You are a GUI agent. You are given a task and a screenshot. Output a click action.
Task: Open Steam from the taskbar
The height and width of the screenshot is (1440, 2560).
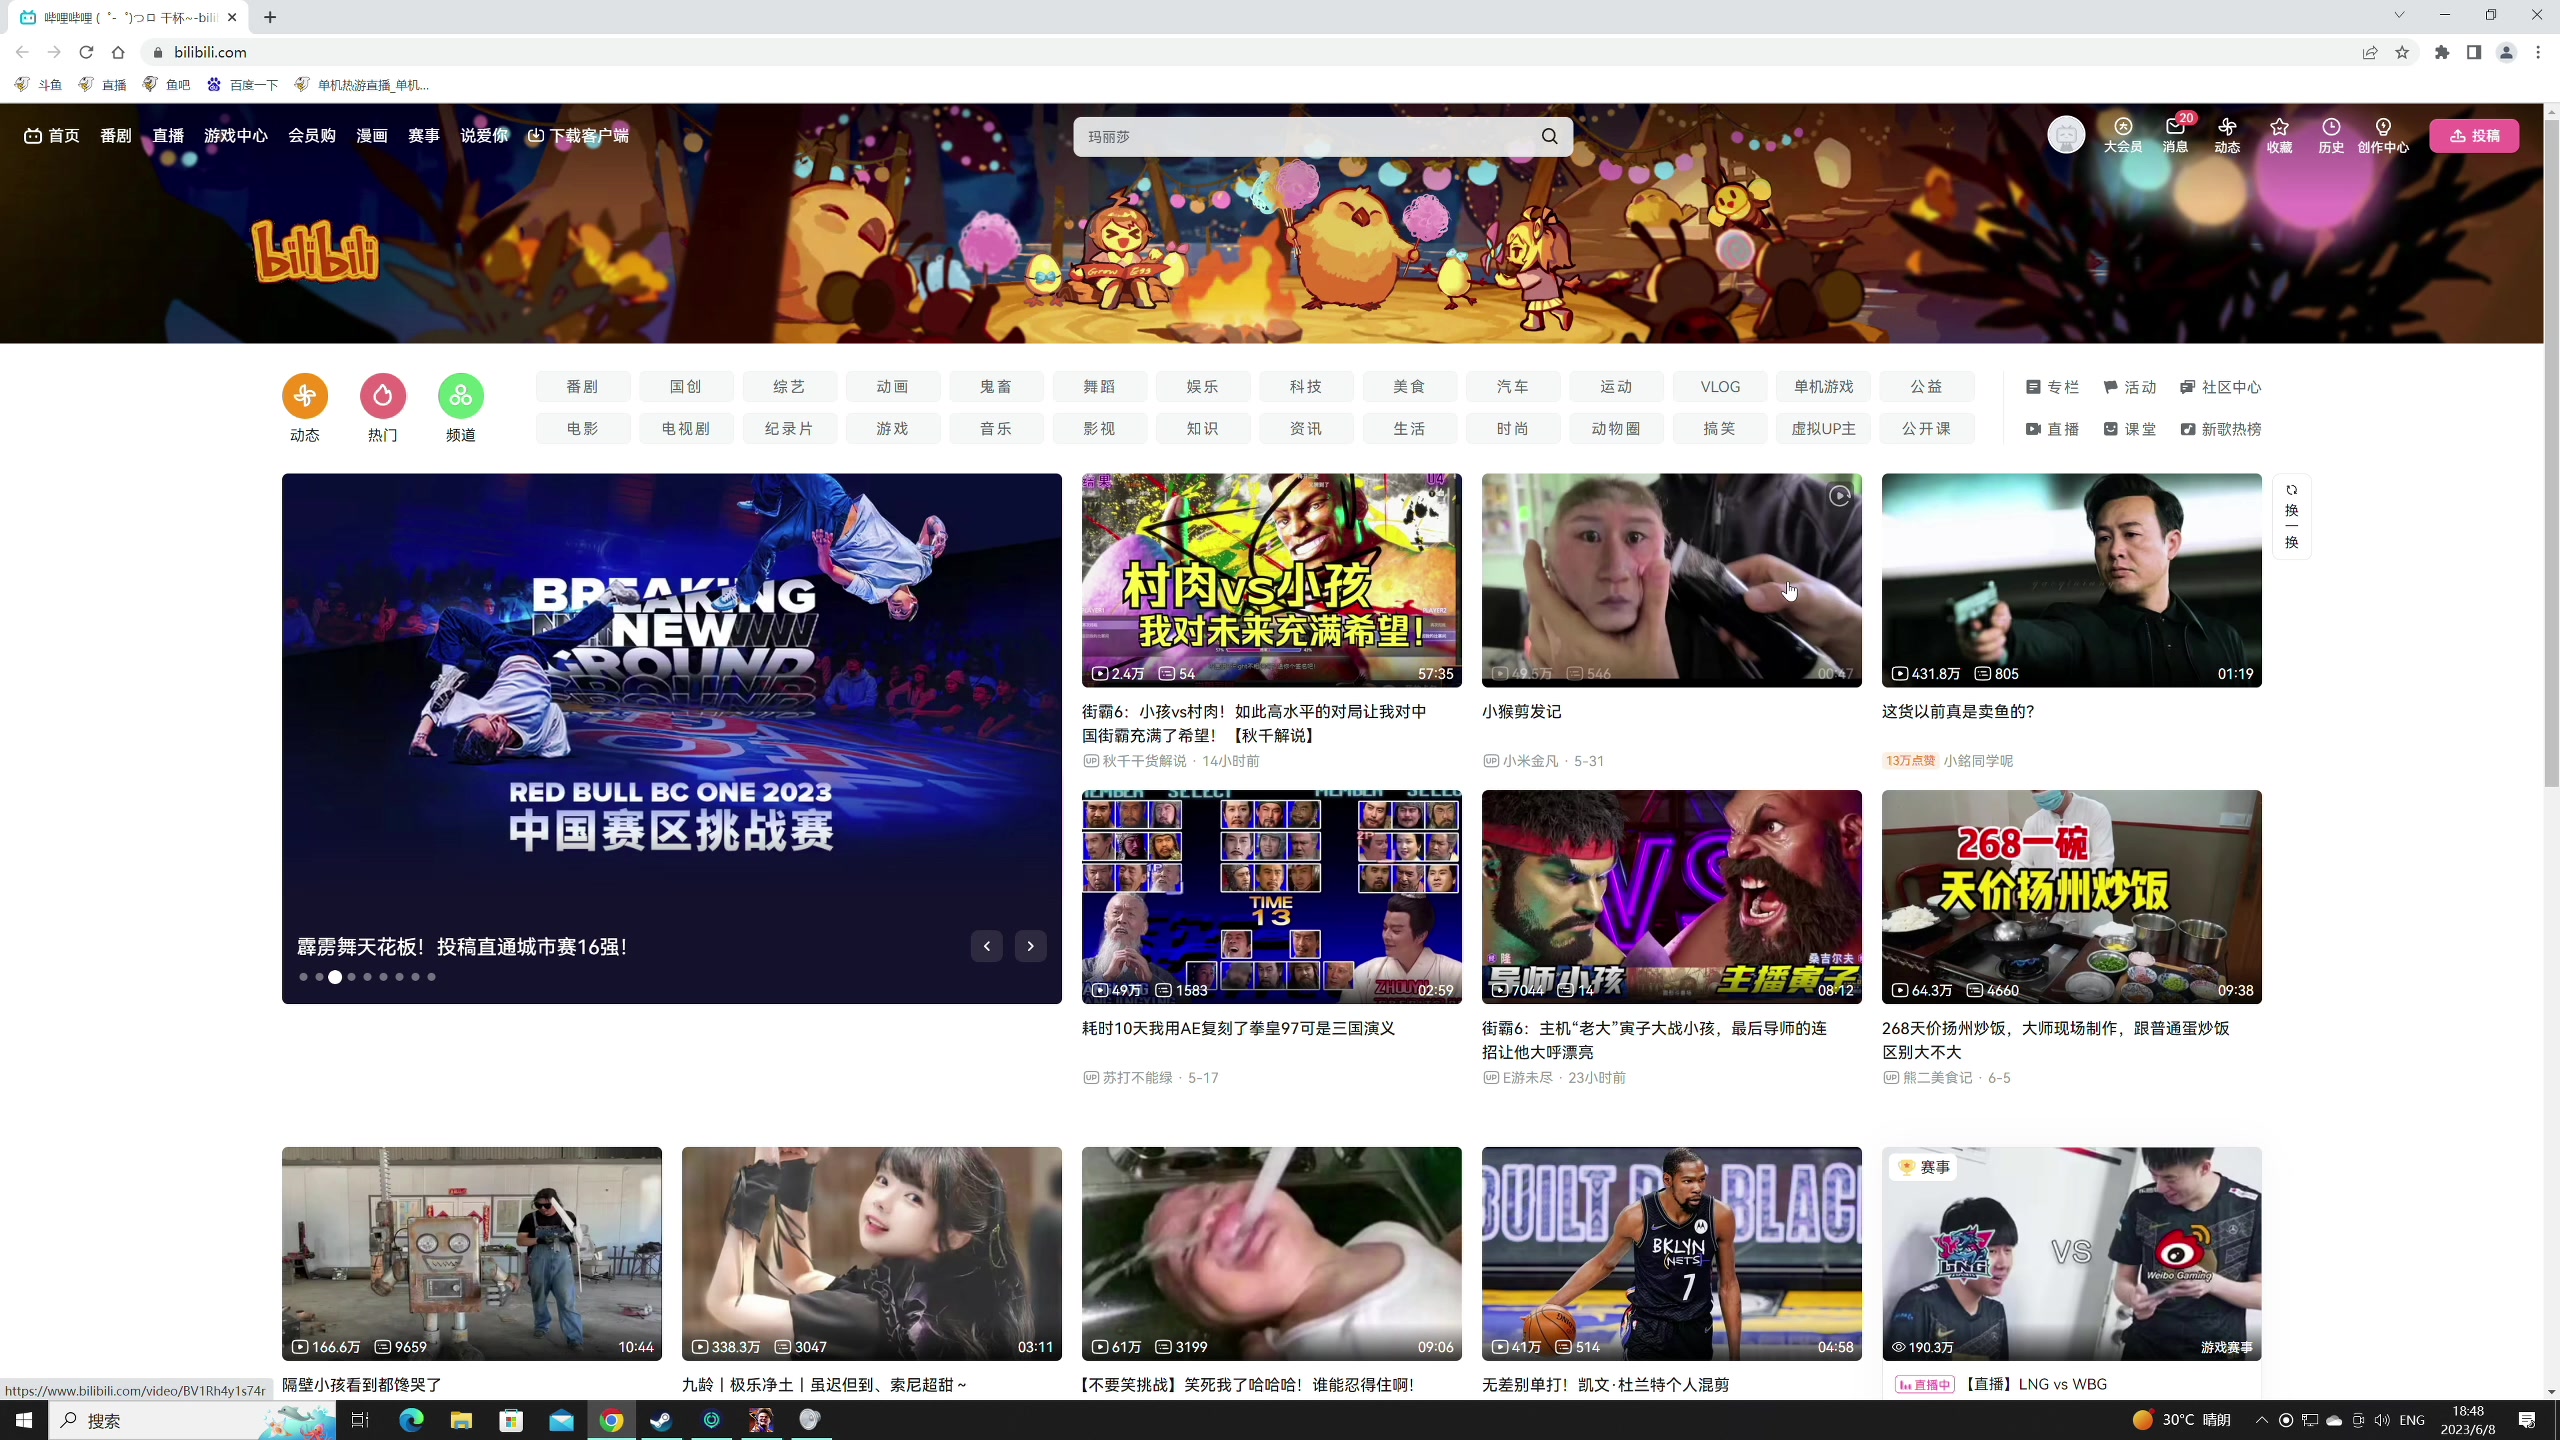[661, 1420]
